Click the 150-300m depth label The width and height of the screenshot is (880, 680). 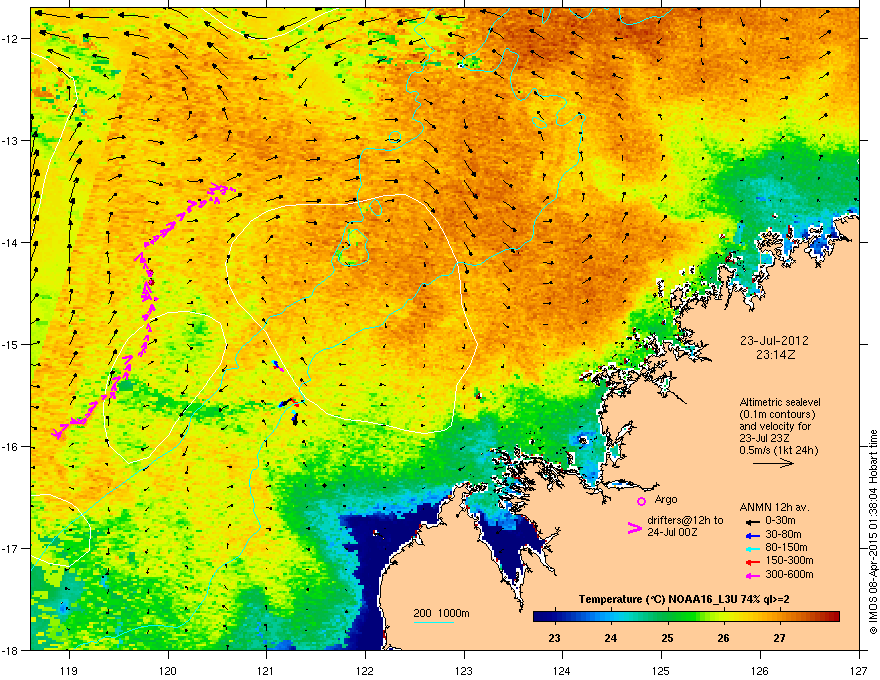[x=789, y=560]
